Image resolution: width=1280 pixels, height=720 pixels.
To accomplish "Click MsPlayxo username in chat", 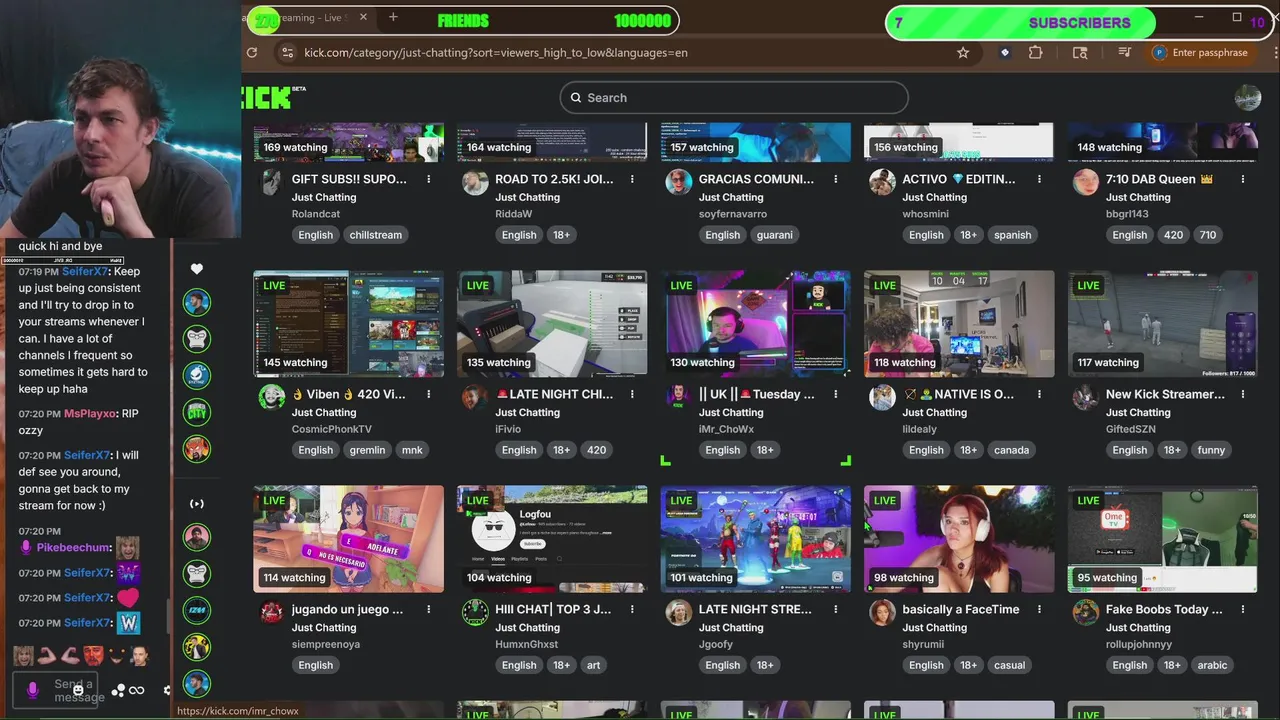I will tap(90, 414).
